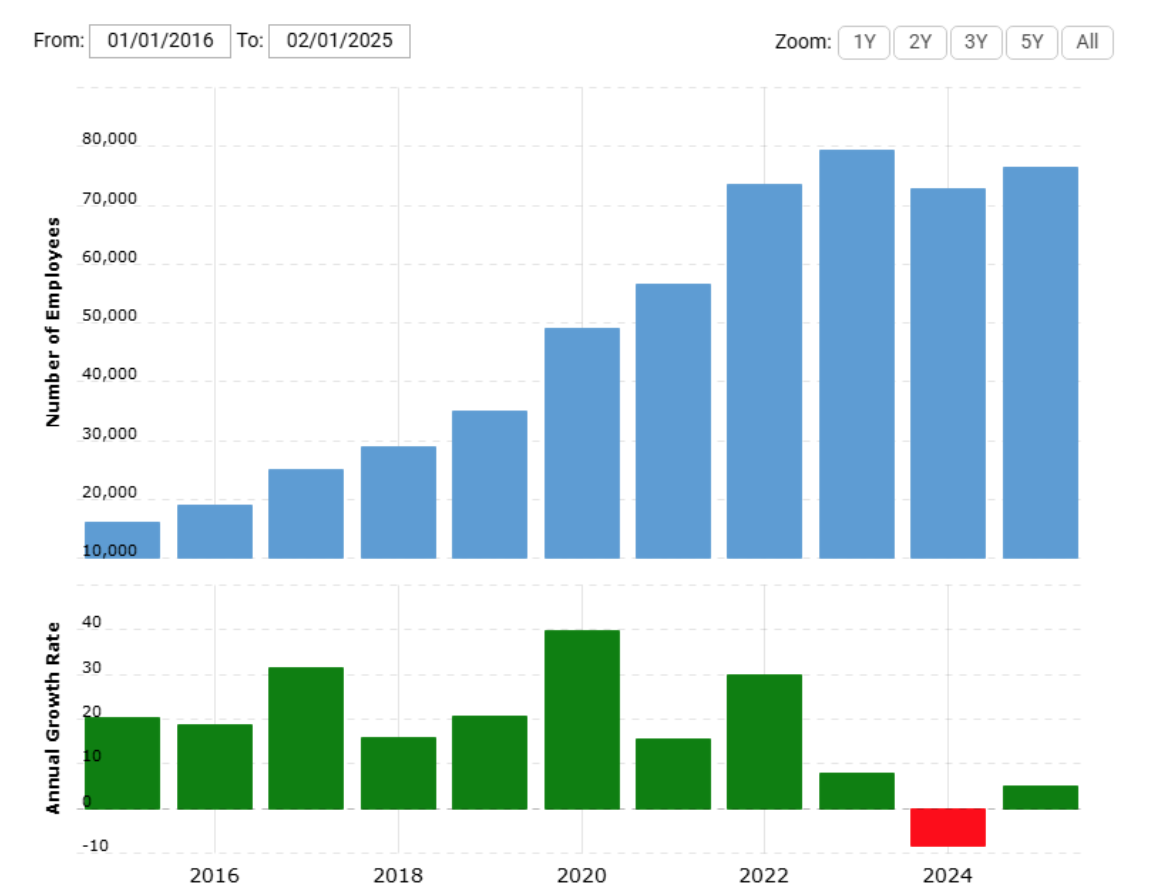Screen dimensions: 1152x894
Task: Click the rightmost green growth rate bar
Action: pos(1040,797)
